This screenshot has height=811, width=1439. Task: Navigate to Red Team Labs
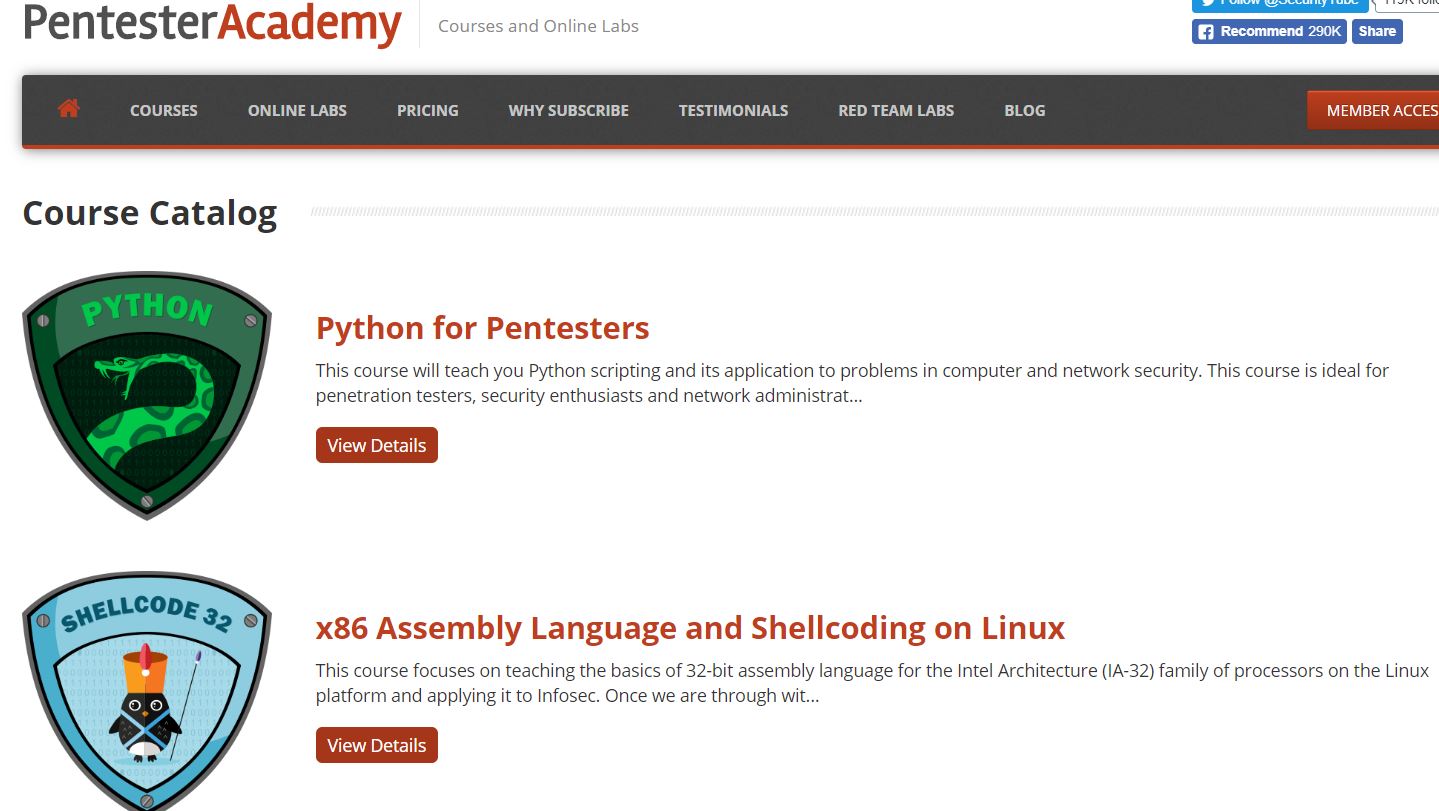coord(896,111)
